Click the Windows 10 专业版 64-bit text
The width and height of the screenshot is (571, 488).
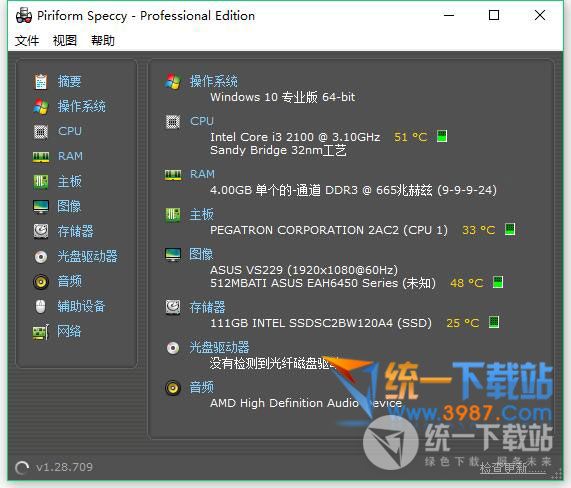coord(283,97)
